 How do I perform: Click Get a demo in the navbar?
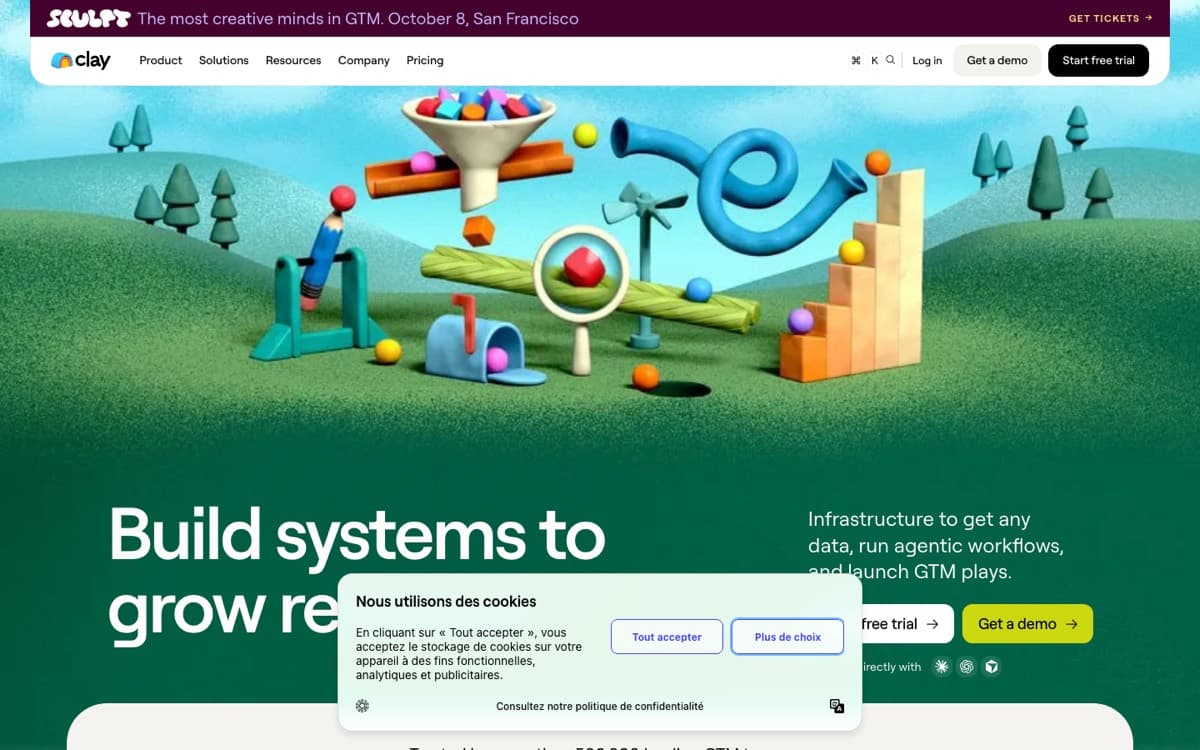tap(997, 60)
